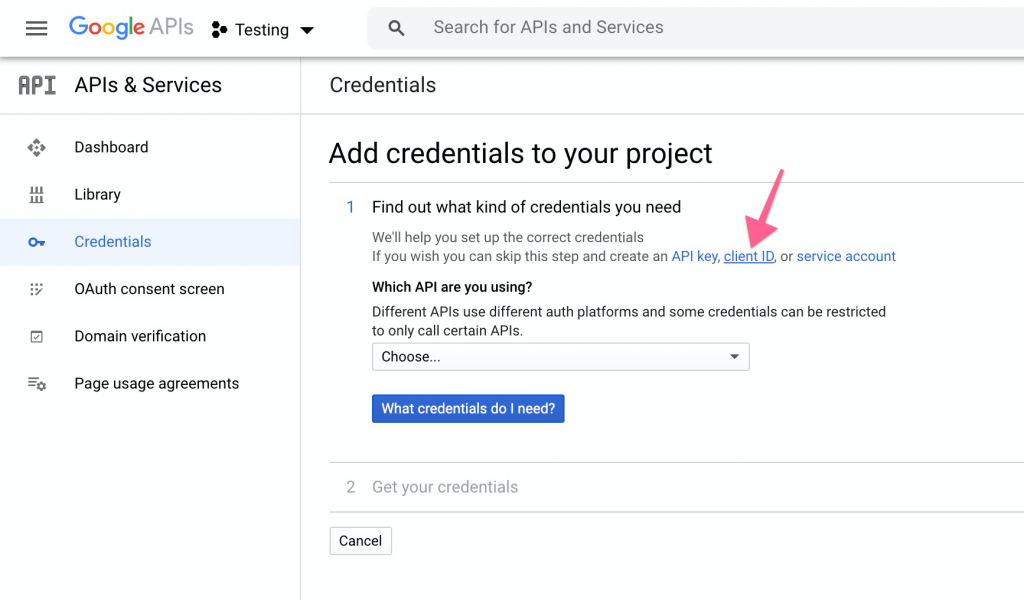Click the Page usage agreements icon
Image resolution: width=1024 pixels, height=600 pixels.
pyautogui.click(x=37, y=384)
